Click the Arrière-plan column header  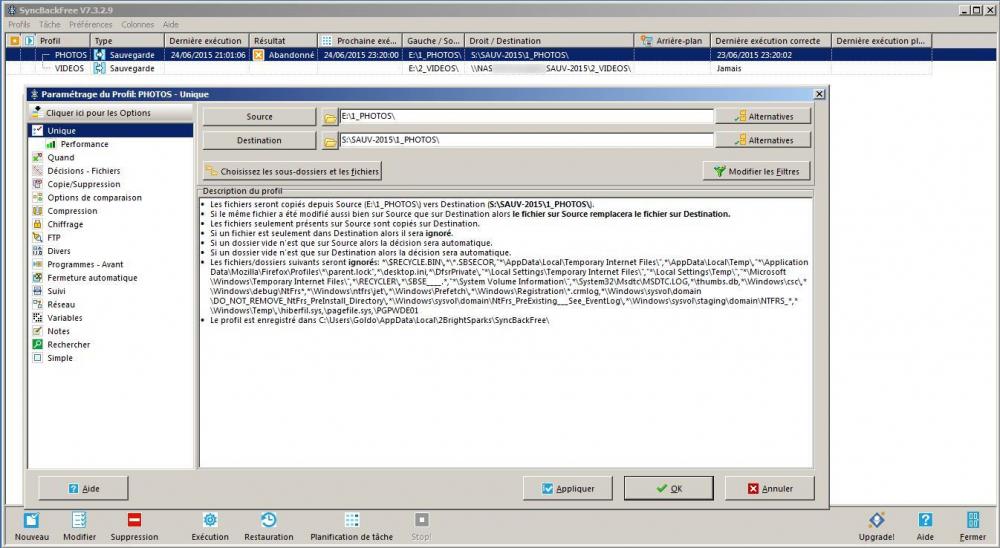[672, 41]
